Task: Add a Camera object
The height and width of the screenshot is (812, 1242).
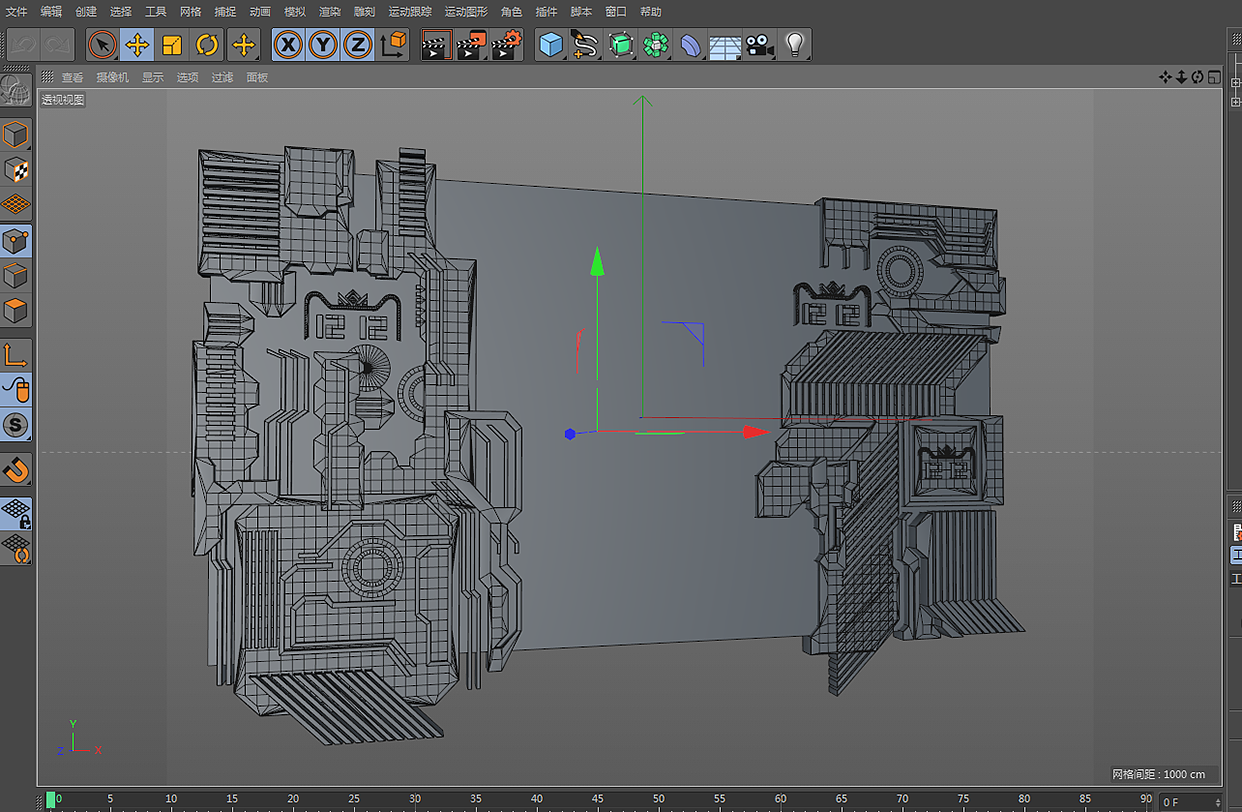Action: [x=760, y=45]
